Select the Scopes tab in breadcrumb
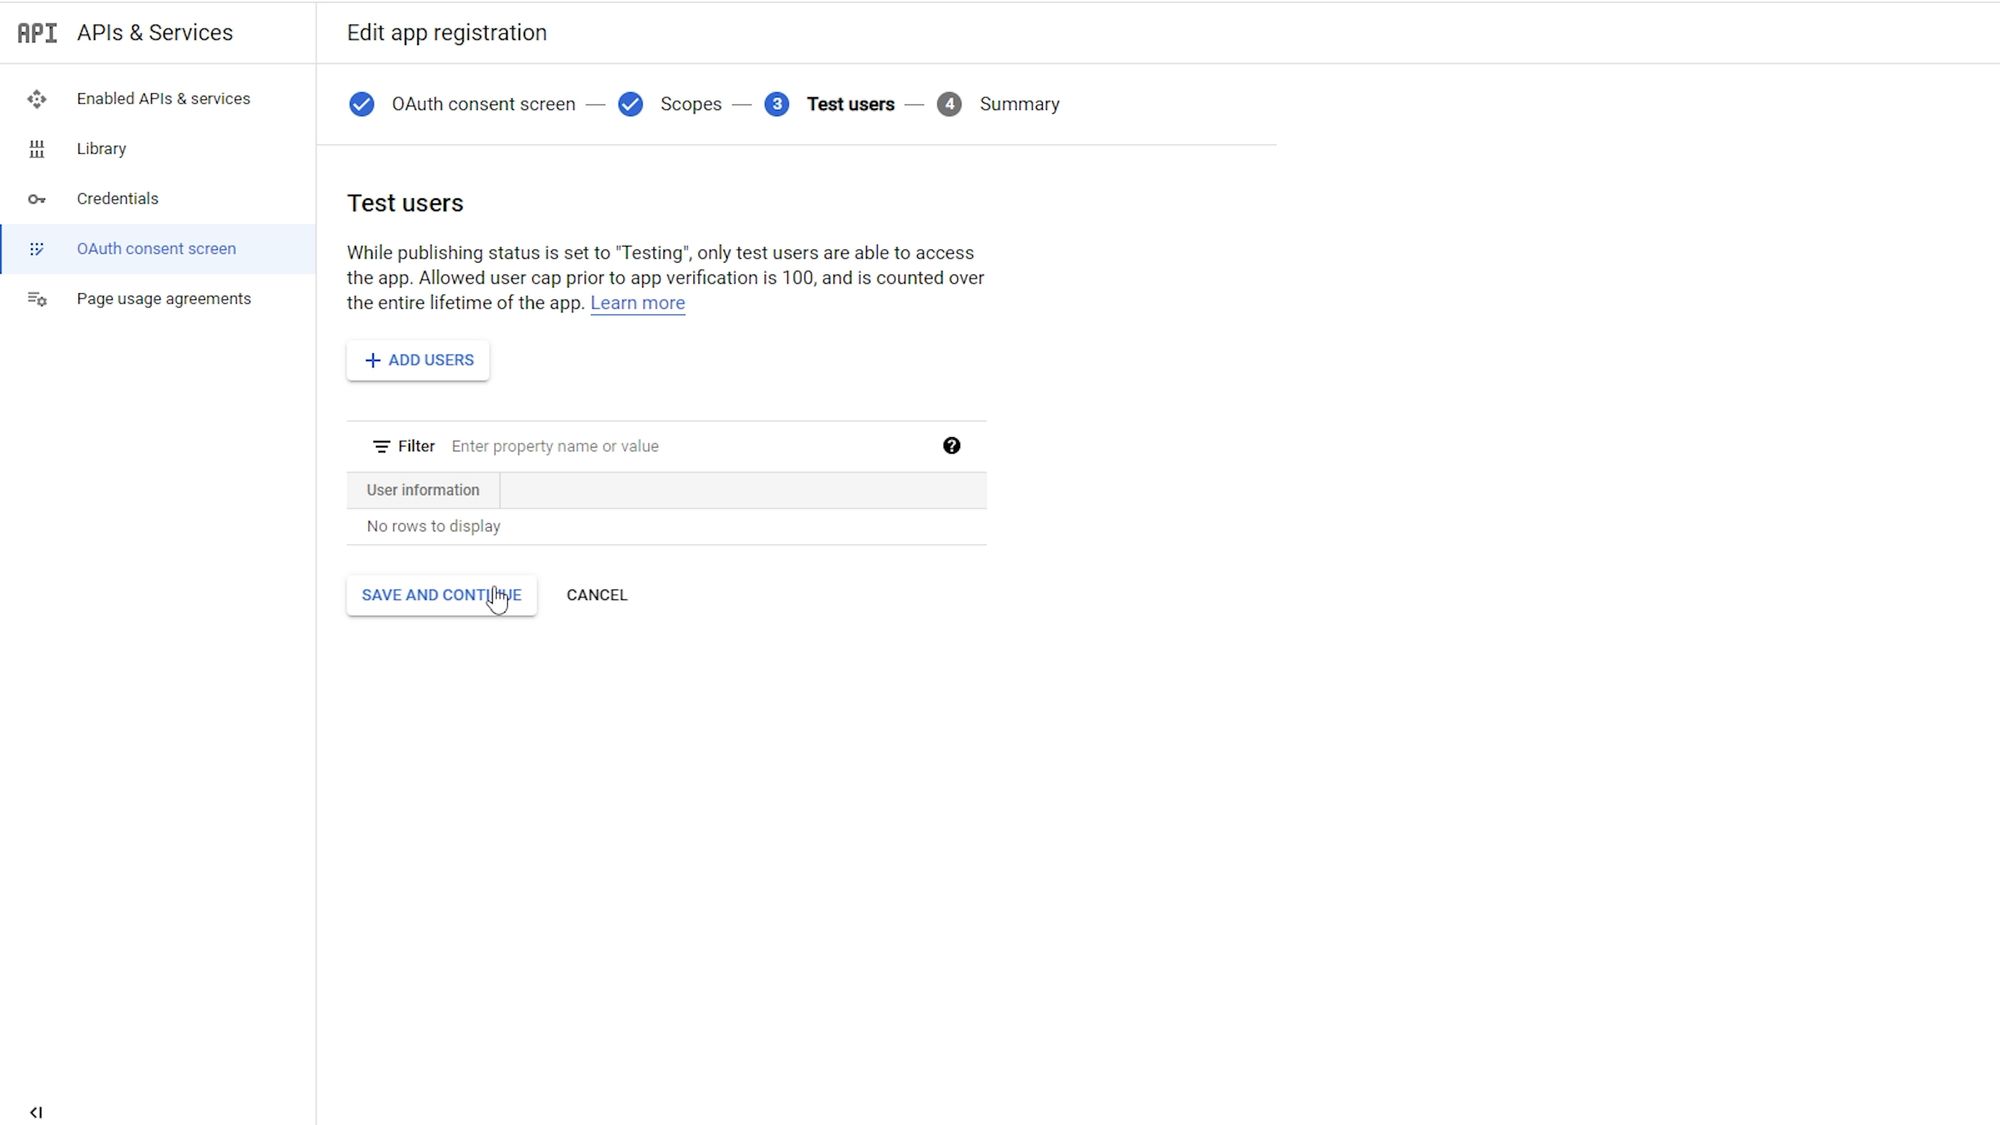2000x1125 pixels. click(x=690, y=103)
